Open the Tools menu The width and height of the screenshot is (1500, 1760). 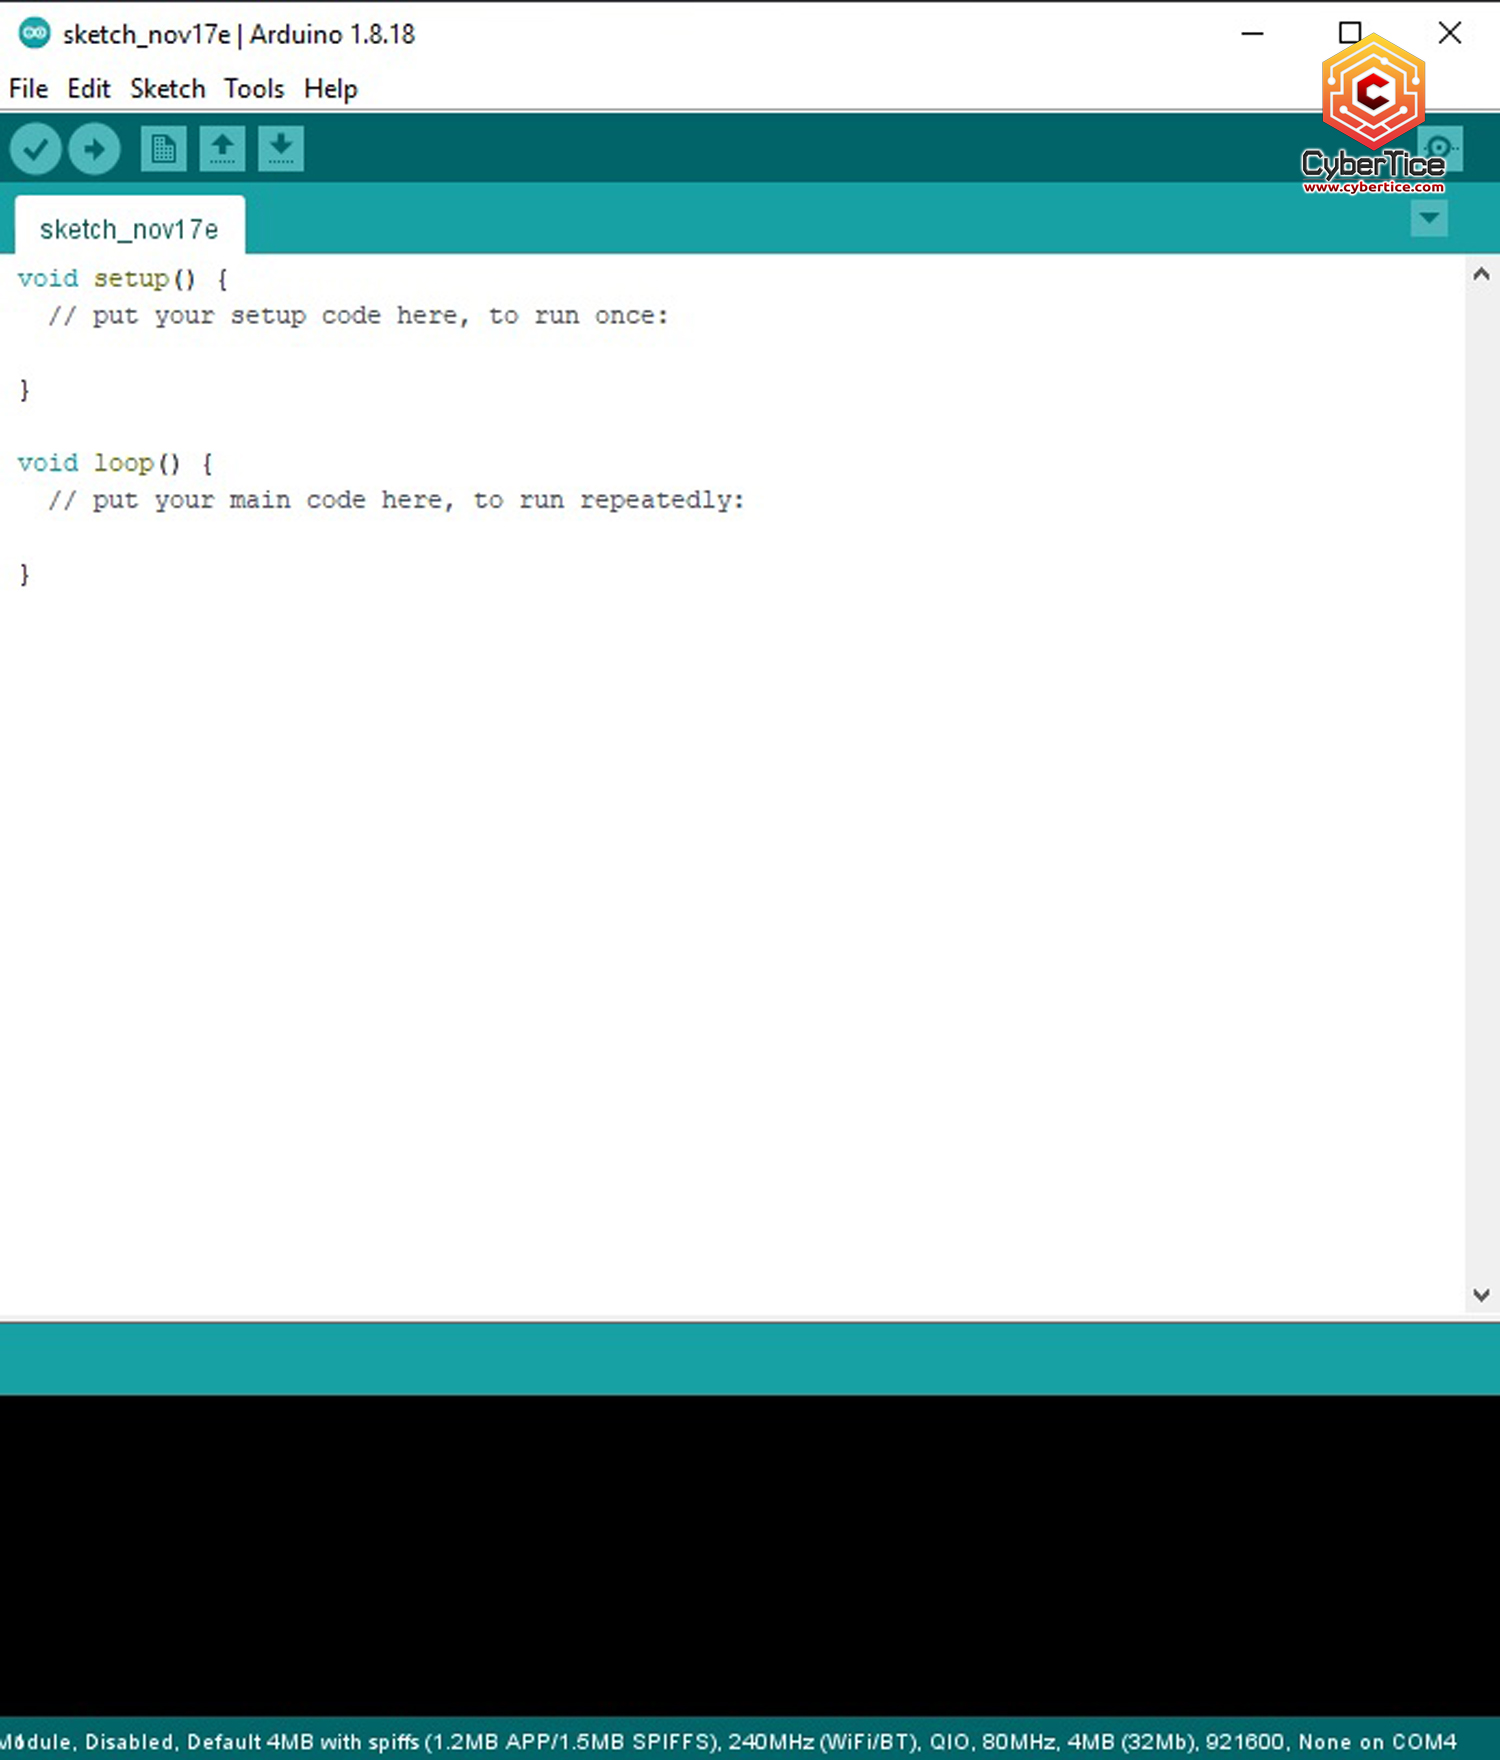pyautogui.click(x=254, y=89)
